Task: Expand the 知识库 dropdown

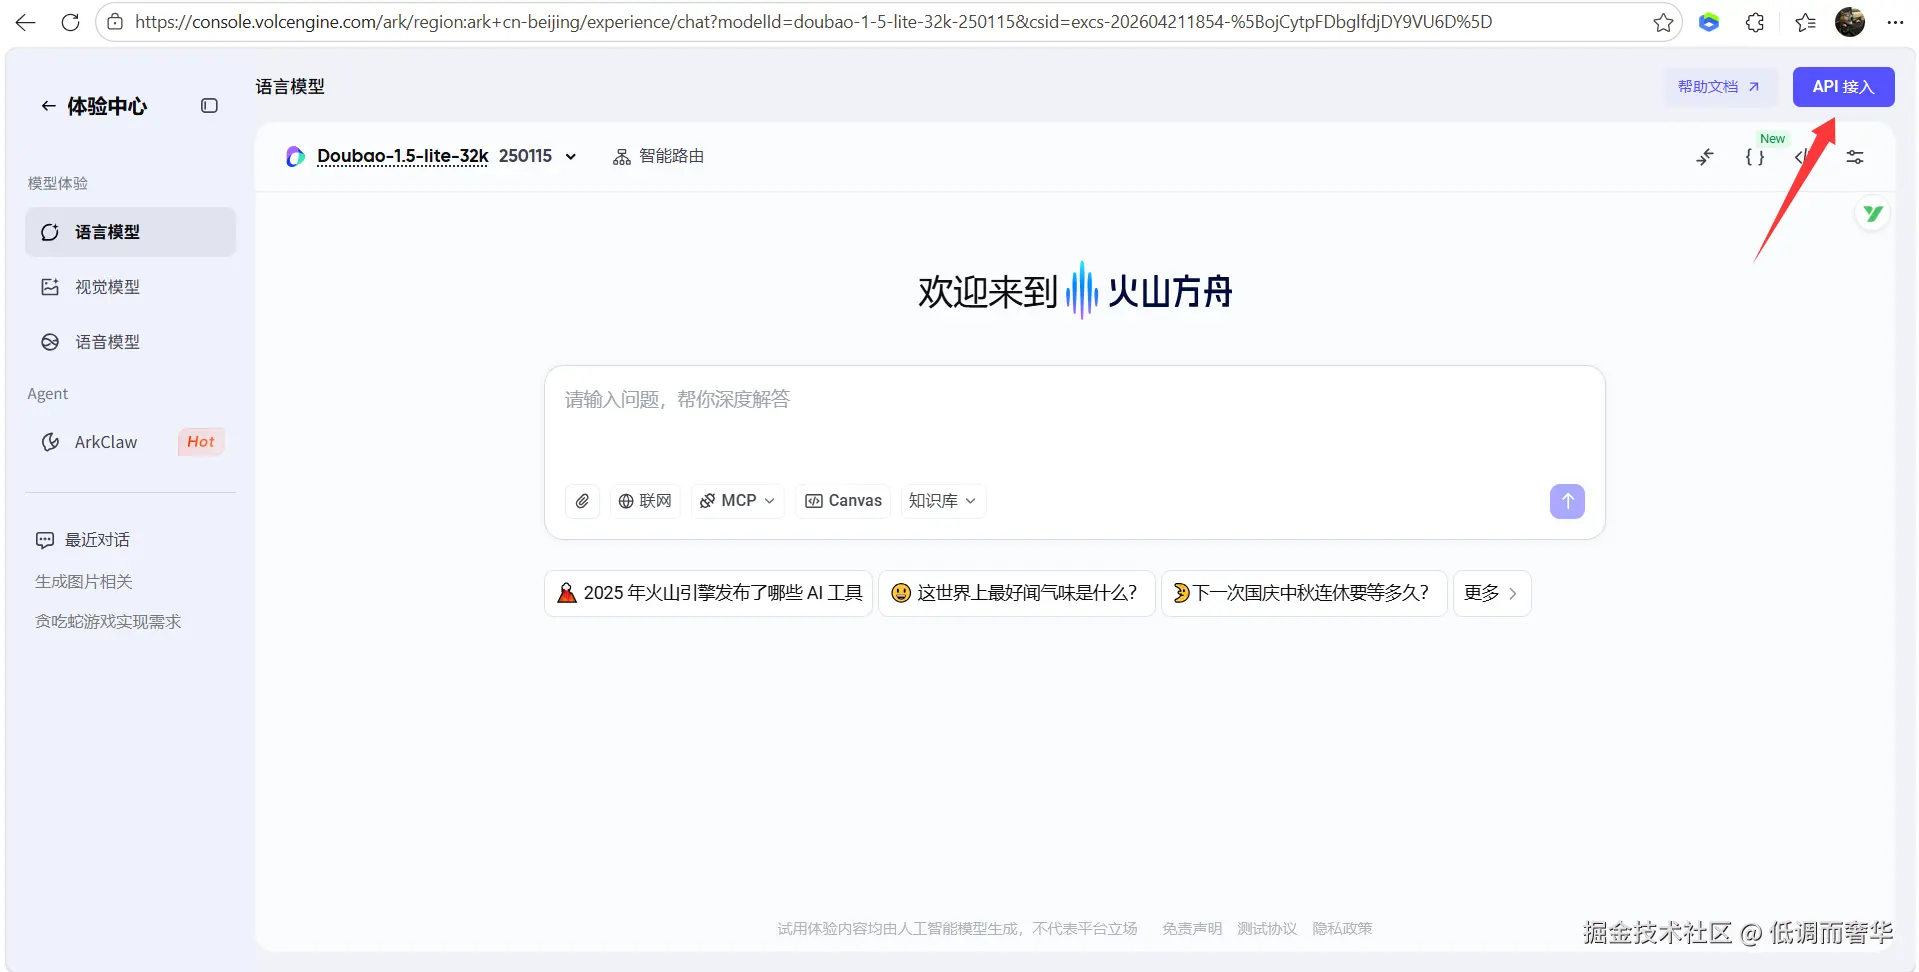Action: coord(942,501)
